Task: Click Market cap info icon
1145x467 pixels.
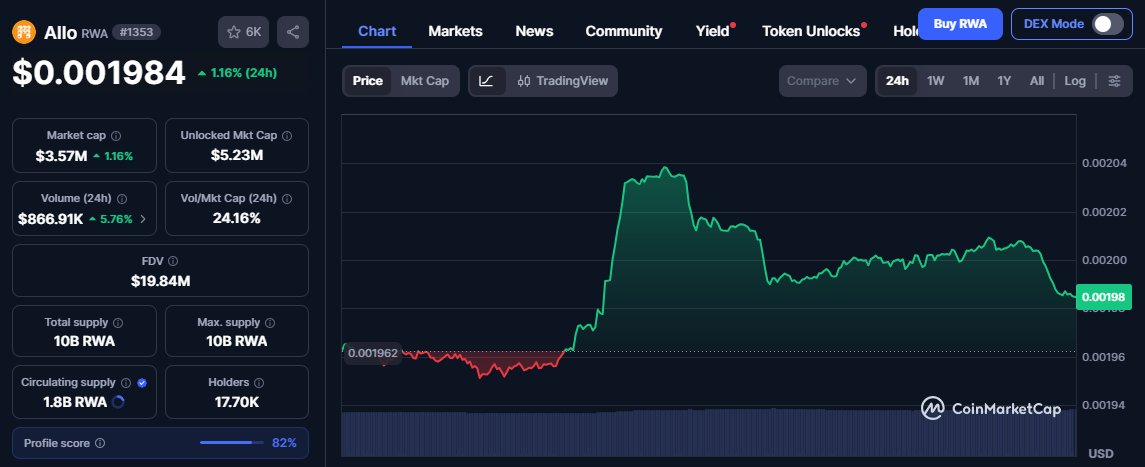Action: pyautogui.click(x=116, y=135)
